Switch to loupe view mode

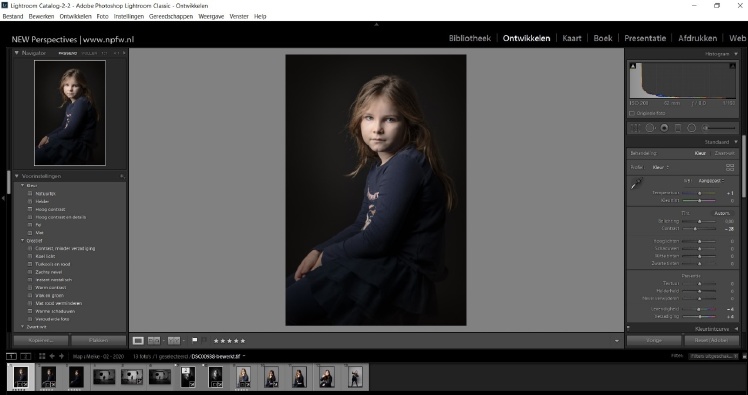tap(138, 341)
